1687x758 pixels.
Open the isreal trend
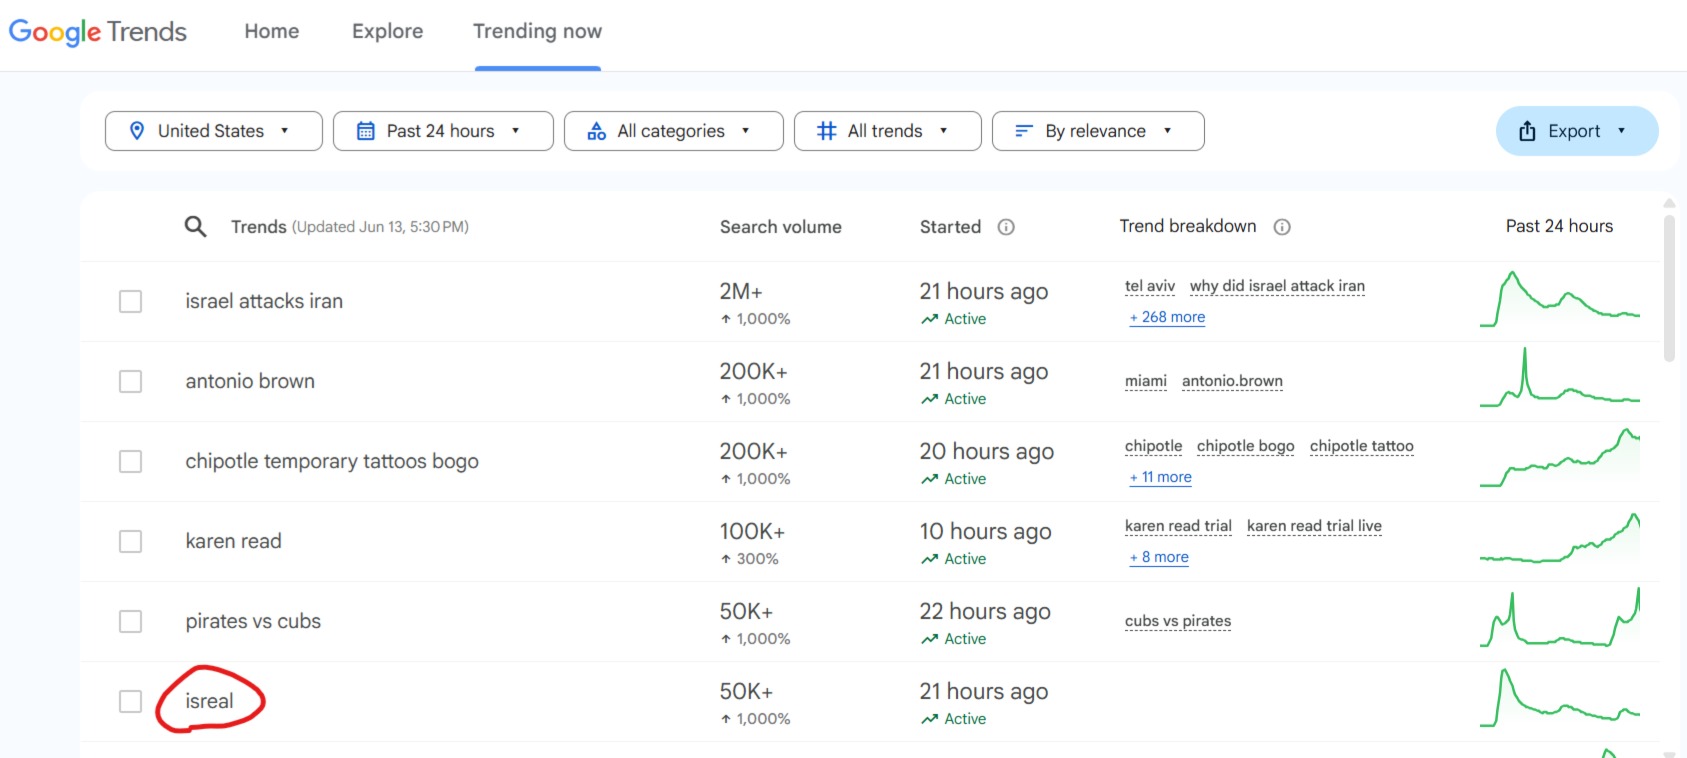(x=209, y=701)
